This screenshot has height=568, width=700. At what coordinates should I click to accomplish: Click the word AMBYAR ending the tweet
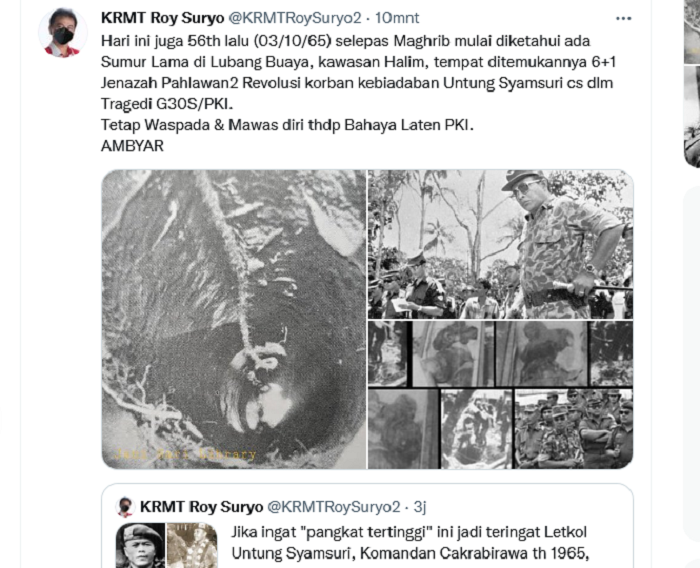[x=132, y=146]
